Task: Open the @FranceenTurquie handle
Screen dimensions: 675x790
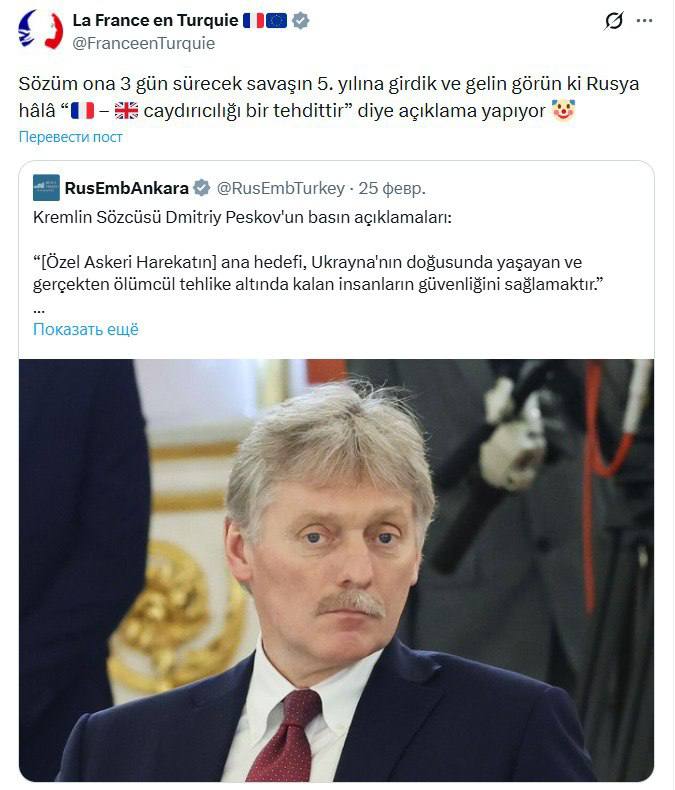Action: click(x=144, y=43)
